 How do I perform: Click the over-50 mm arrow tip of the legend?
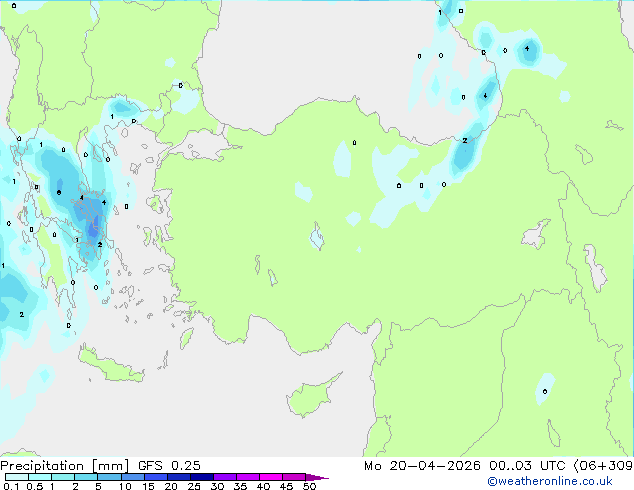coord(317,477)
